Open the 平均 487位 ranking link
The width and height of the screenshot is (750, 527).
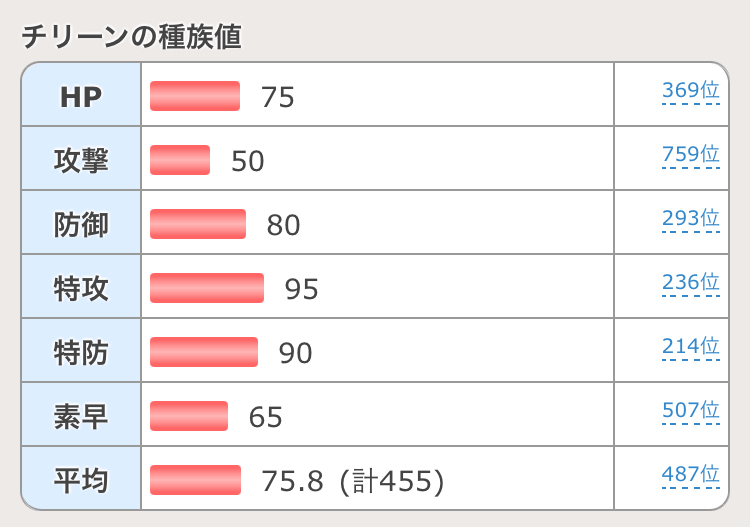pyautogui.click(x=690, y=475)
